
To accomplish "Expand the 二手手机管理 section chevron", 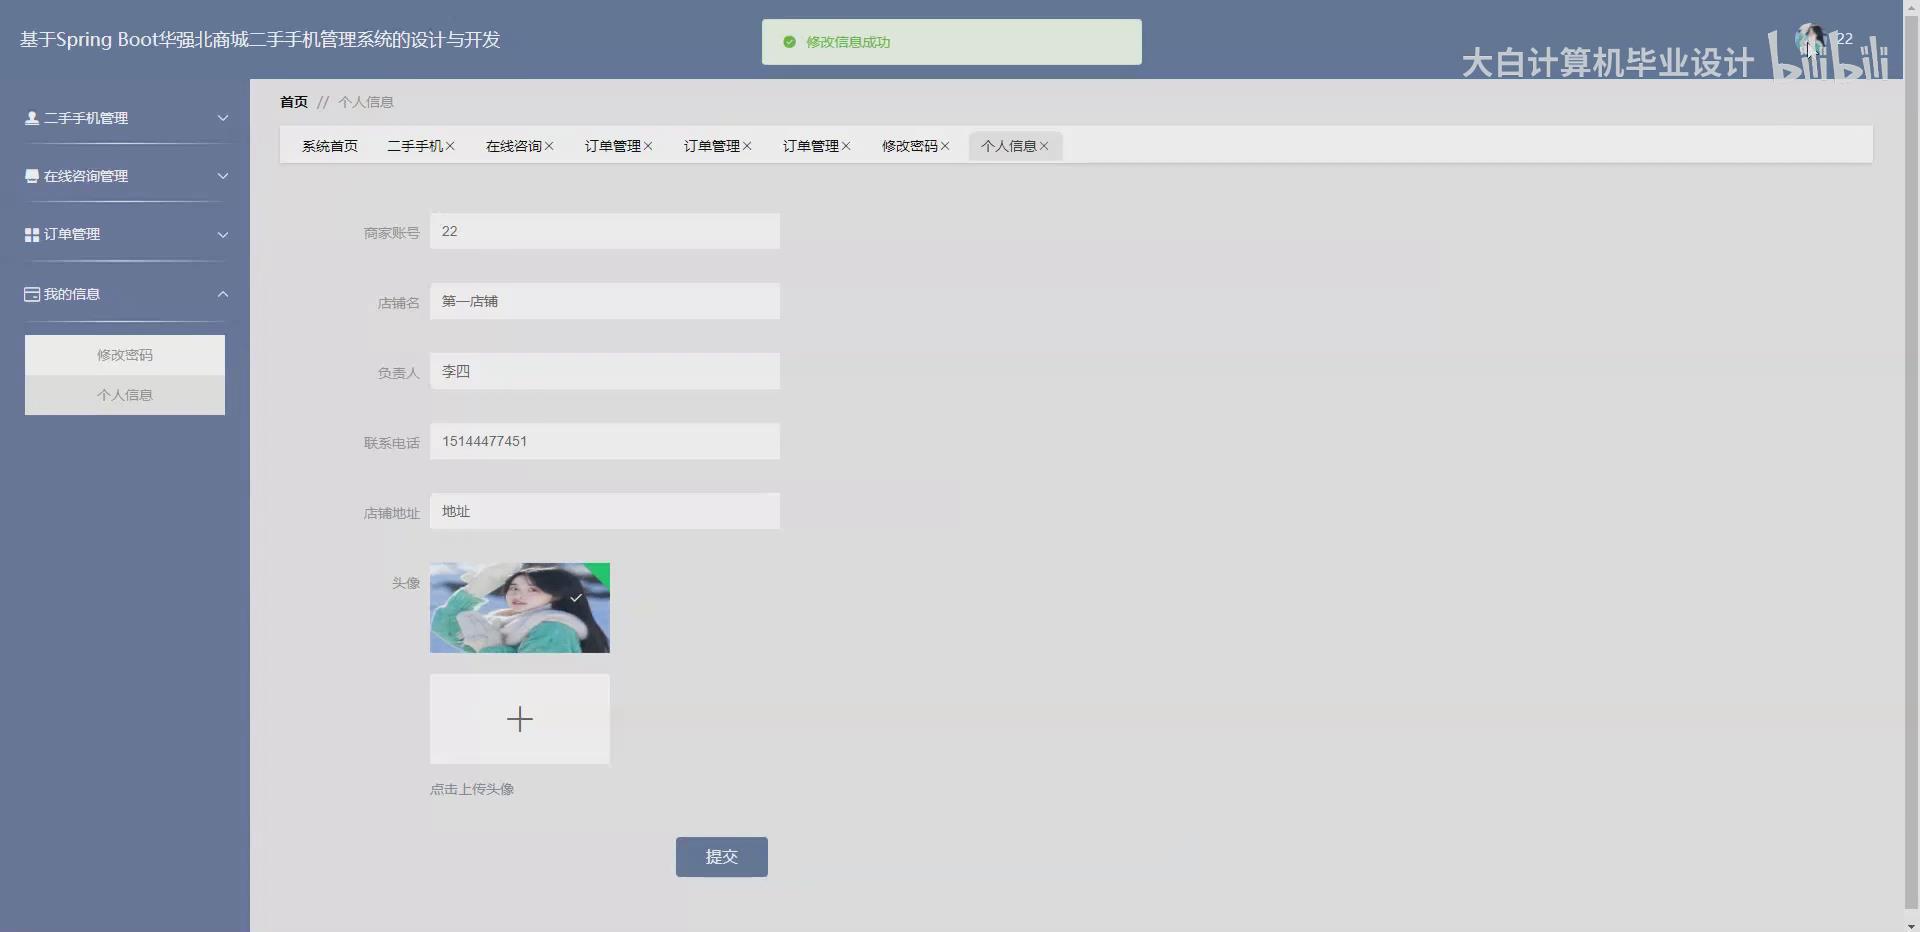I will click(x=222, y=117).
